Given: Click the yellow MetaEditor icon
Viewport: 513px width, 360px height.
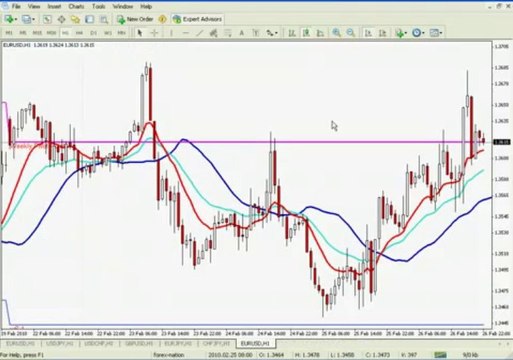Looking at the screenshot, I should [x=162, y=19].
